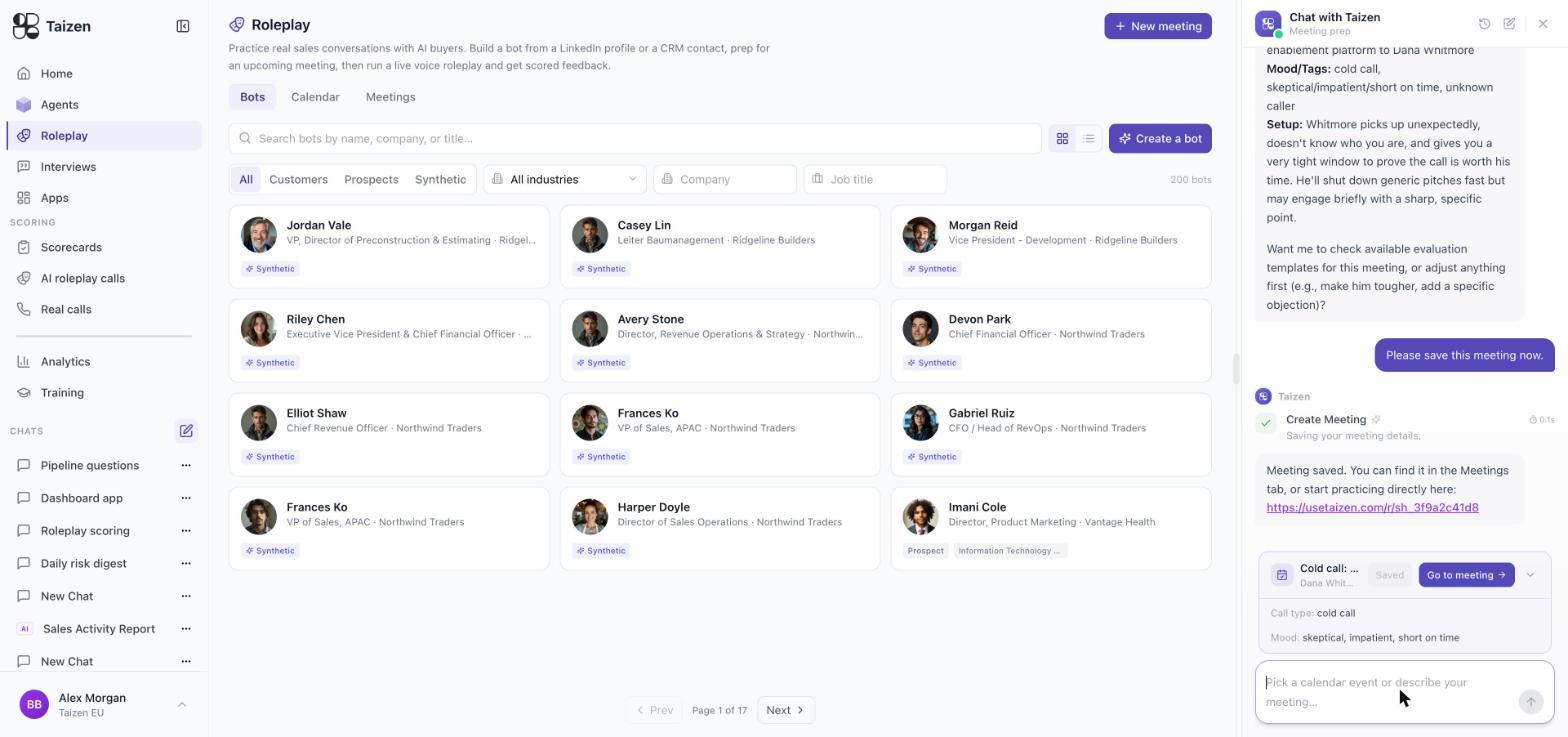Open Harper Doyle bot card
1568x737 pixels.
tap(720, 529)
